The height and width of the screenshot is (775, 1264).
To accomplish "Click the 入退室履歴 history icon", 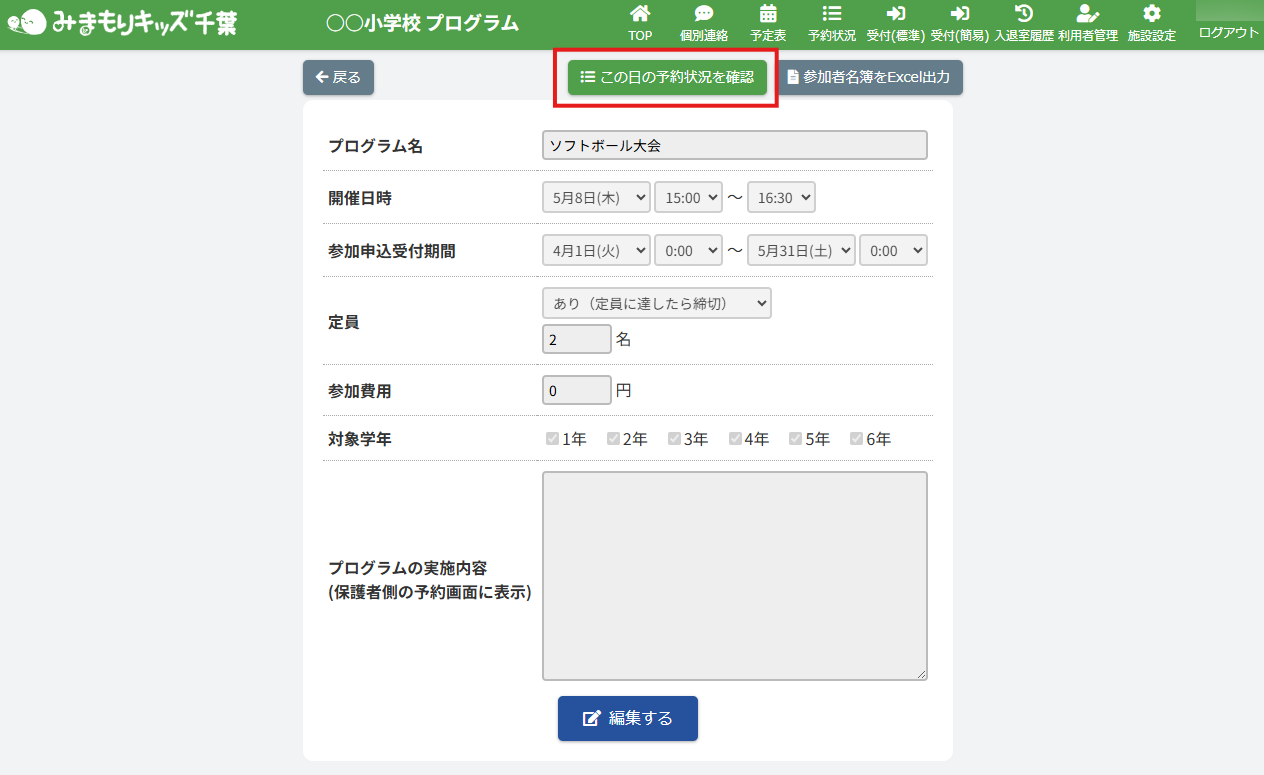I will point(1023,14).
